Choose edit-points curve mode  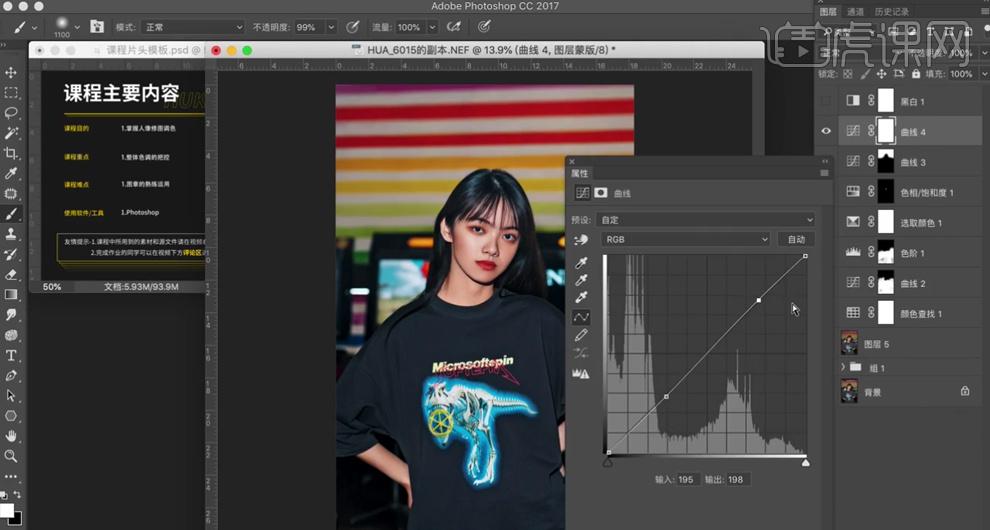coord(581,317)
